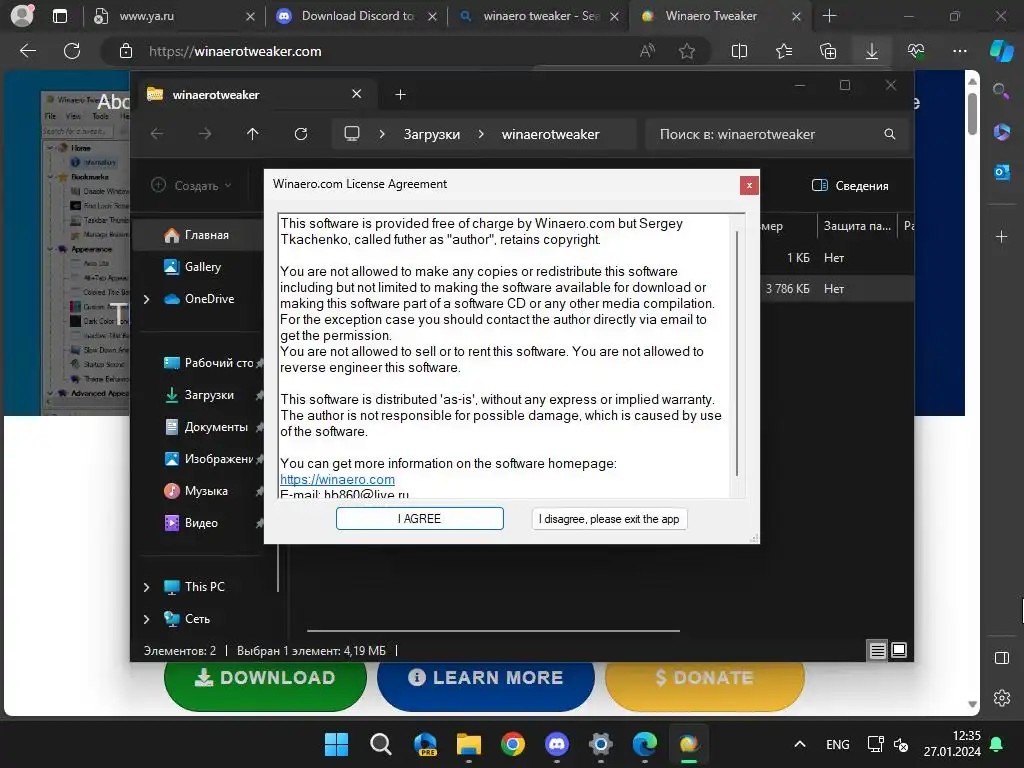
Task: Click the Edge address bar URL
Action: click(235, 52)
